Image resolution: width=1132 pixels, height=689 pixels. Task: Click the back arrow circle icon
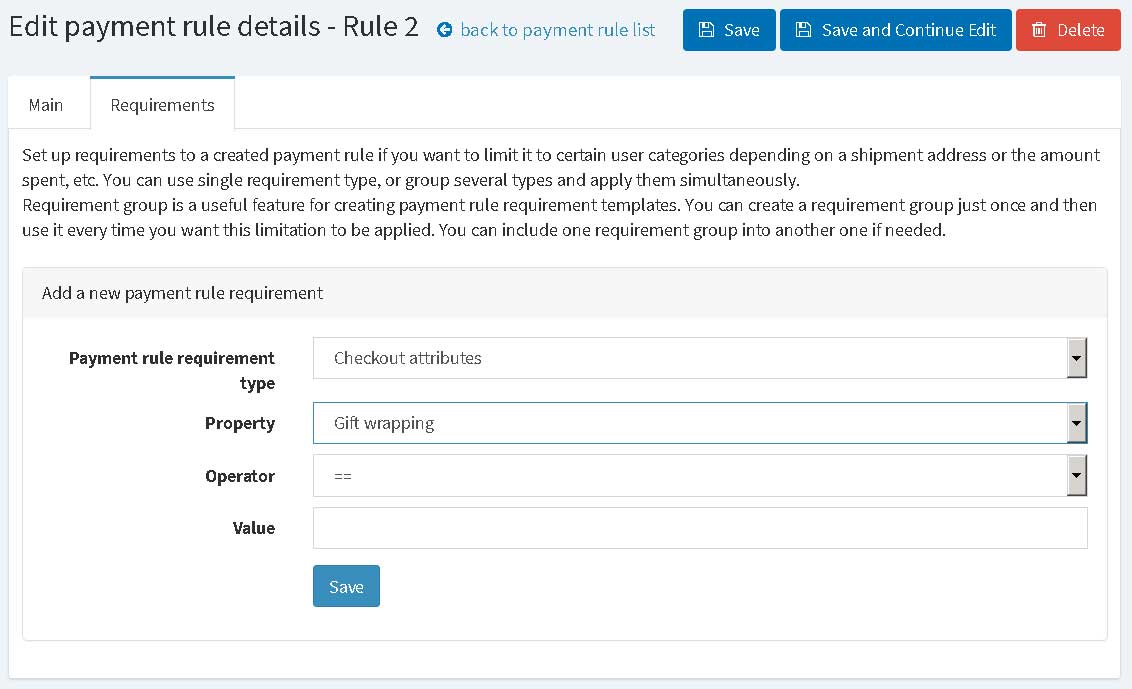(445, 30)
